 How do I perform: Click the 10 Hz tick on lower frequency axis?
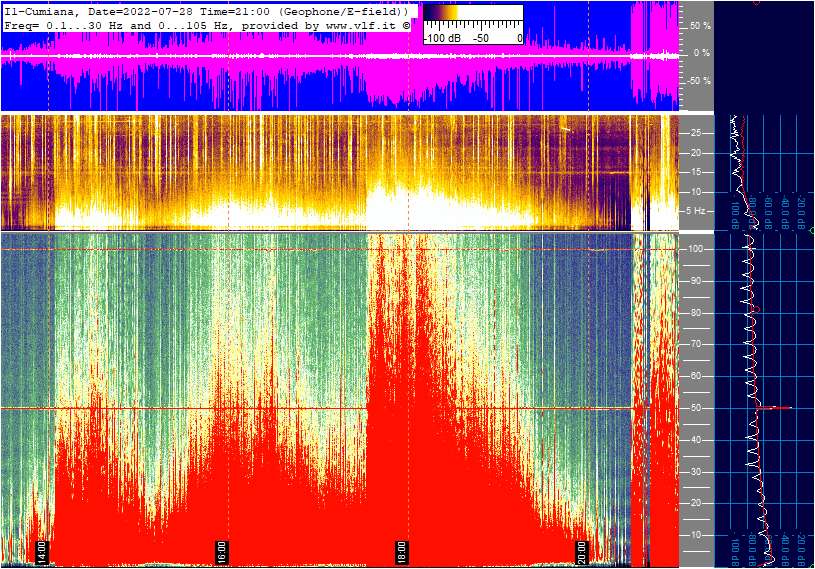695,535
